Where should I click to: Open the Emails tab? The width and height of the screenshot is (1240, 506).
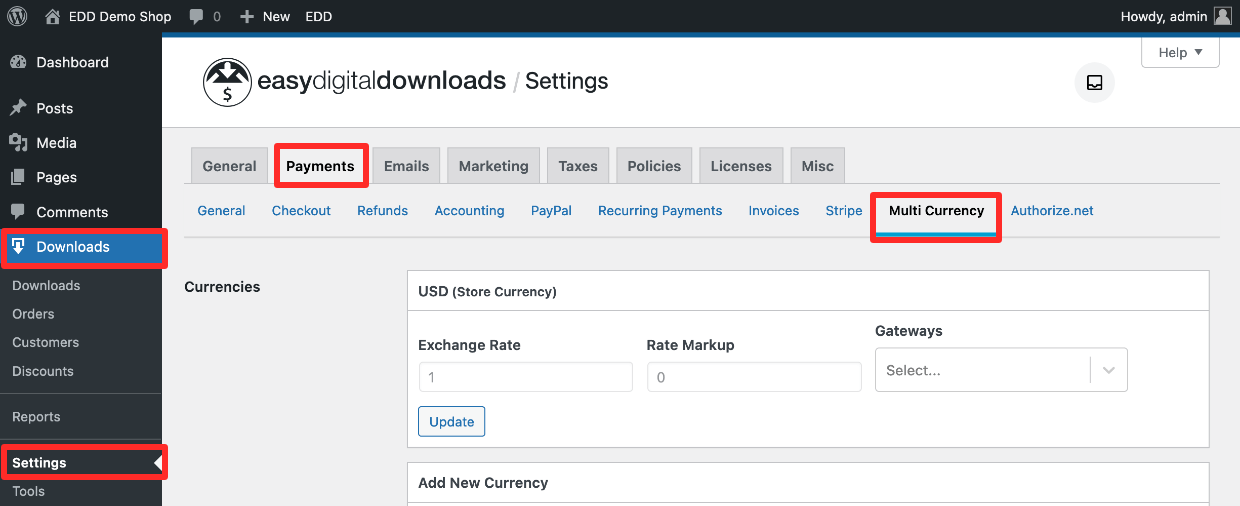tap(406, 166)
